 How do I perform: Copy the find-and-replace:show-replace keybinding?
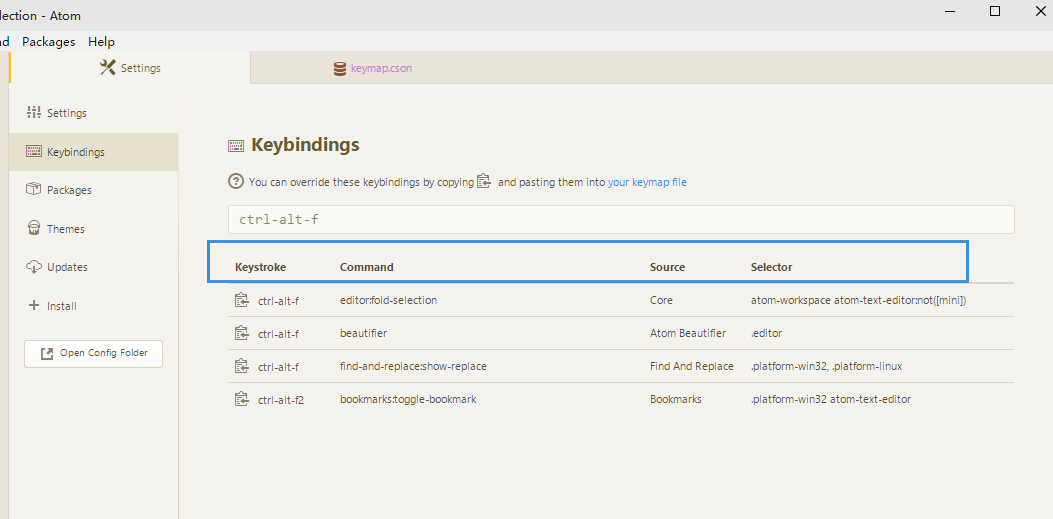241,366
